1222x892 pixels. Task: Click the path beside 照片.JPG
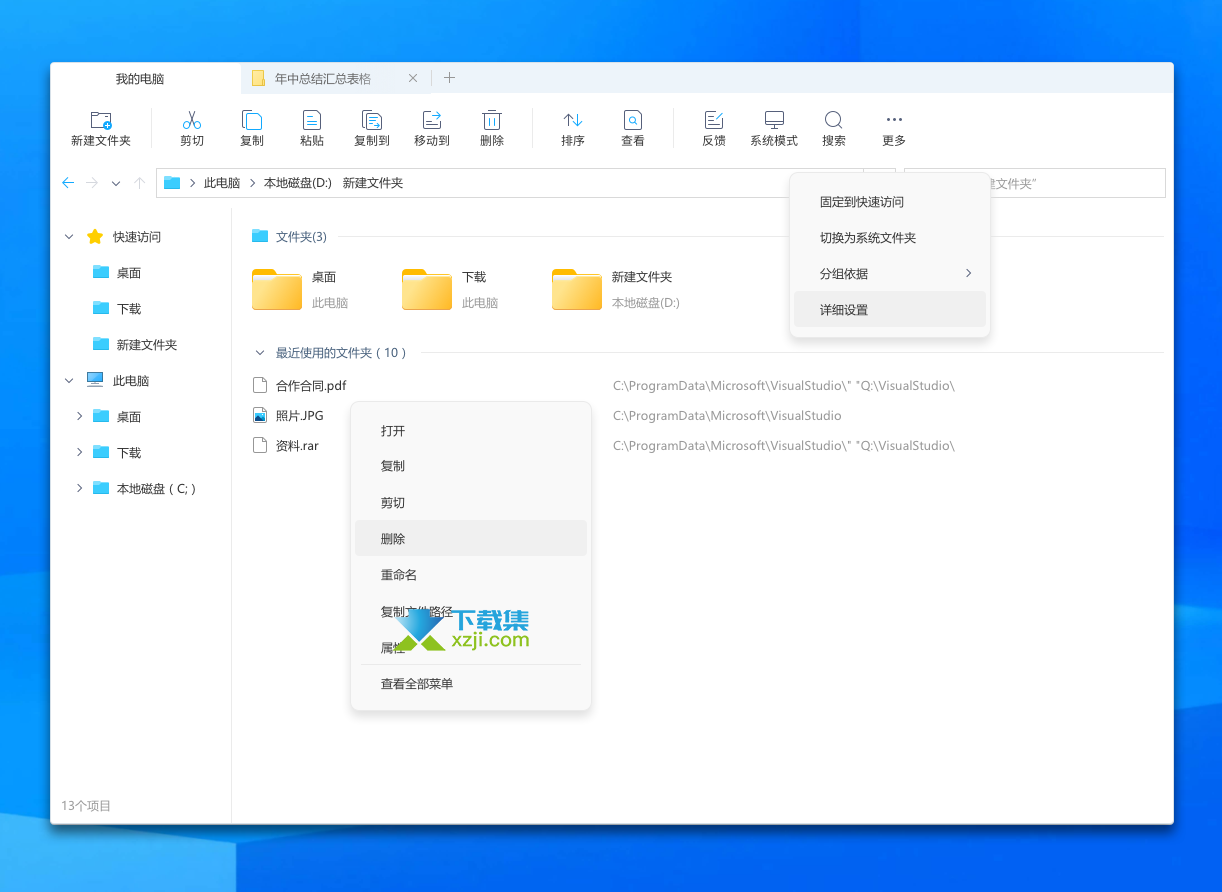[x=727, y=415]
